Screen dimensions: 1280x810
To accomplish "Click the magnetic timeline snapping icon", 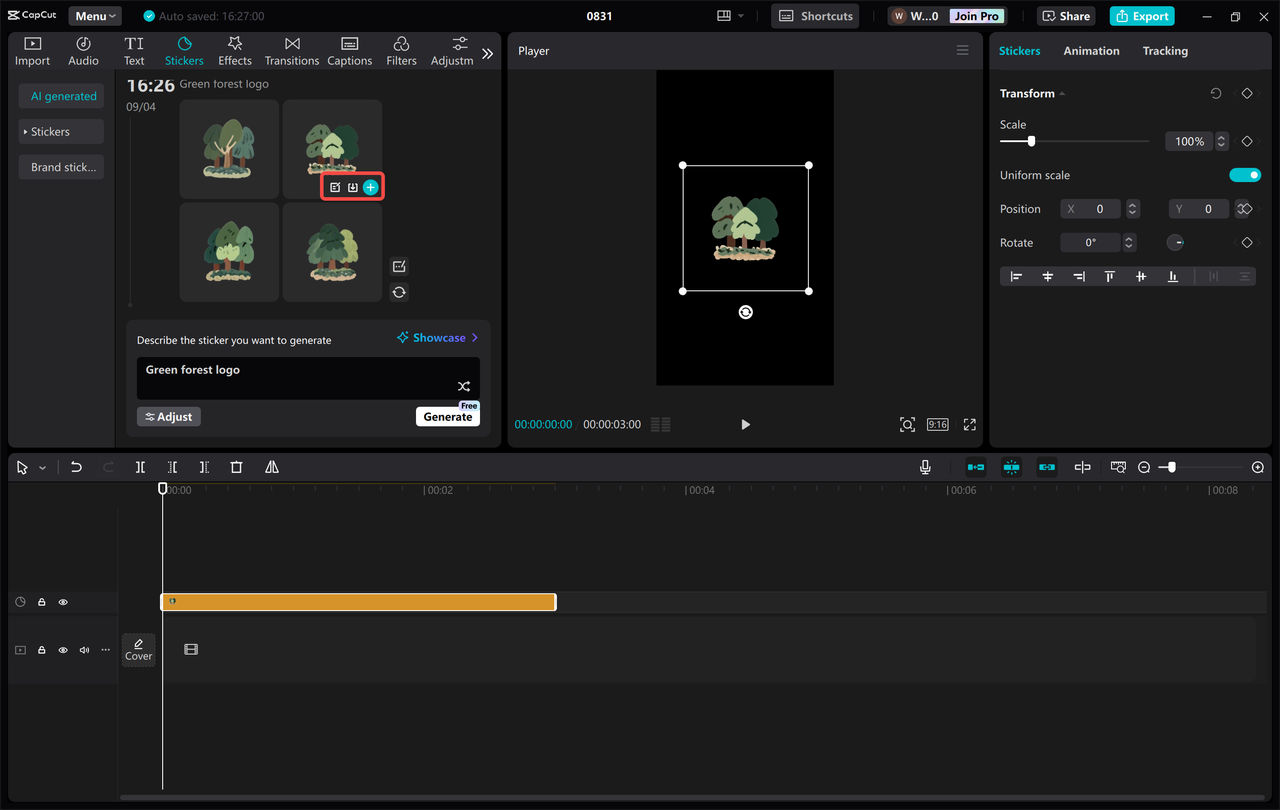I will point(1011,467).
